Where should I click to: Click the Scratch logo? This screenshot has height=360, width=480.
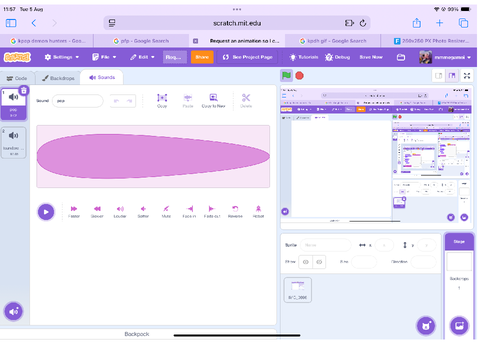[17, 57]
